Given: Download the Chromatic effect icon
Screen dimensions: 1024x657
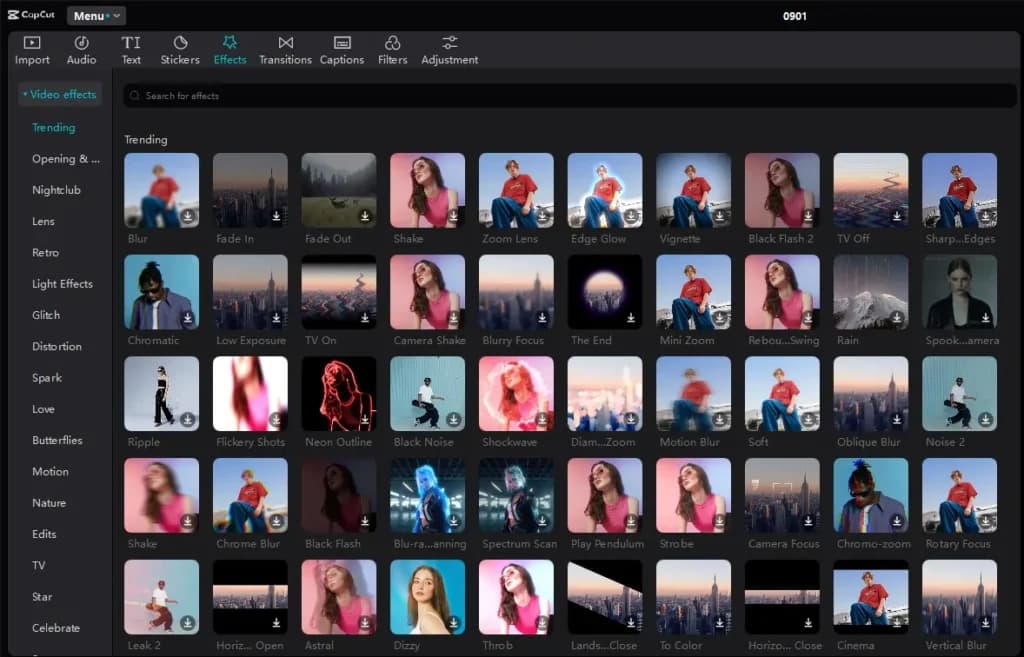Looking at the screenshot, I should [x=188, y=317].
